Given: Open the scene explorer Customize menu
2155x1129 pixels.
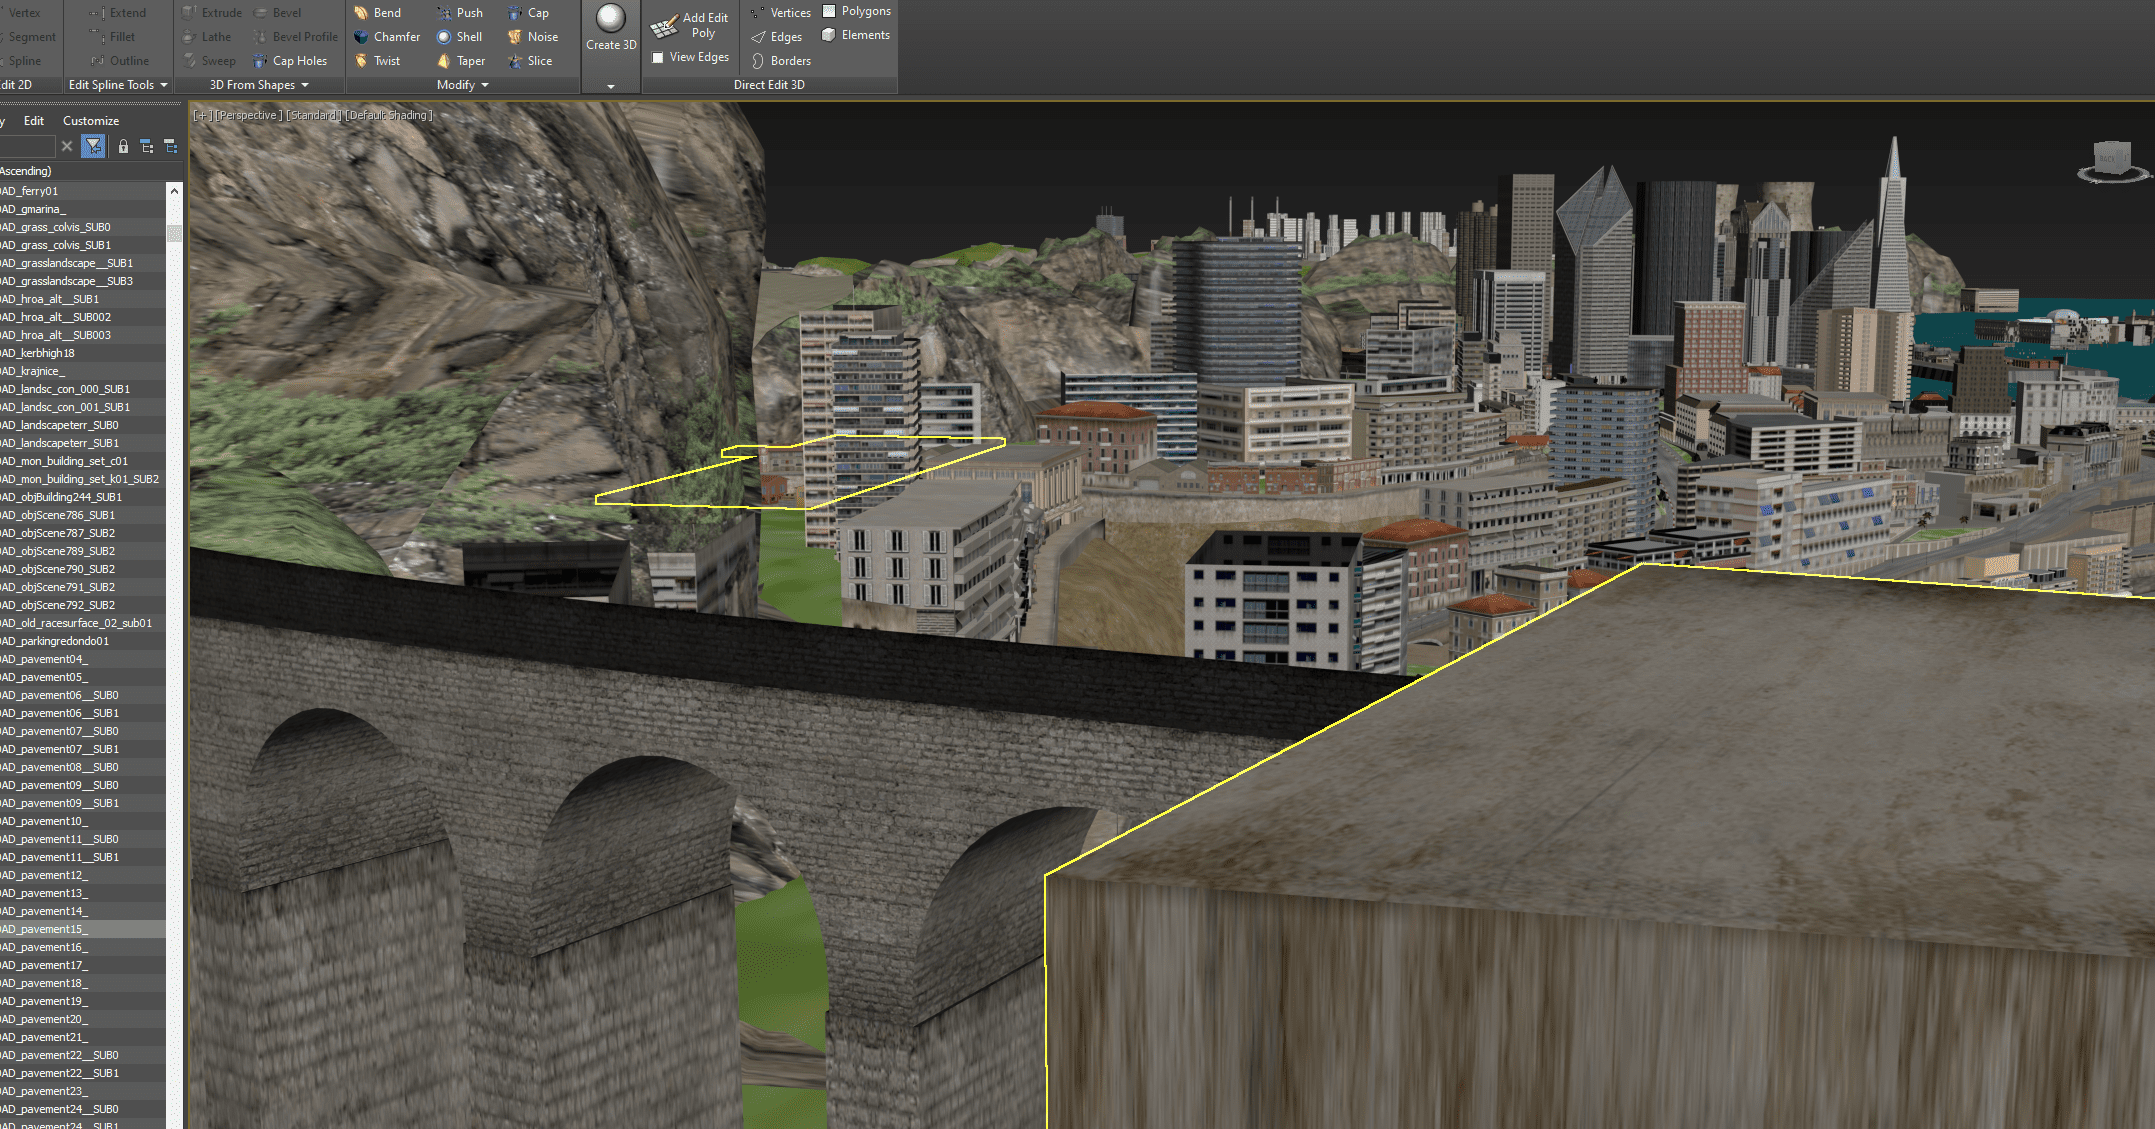Looking at the screenshot, I should pyautogui.click(x=91, y=121).
